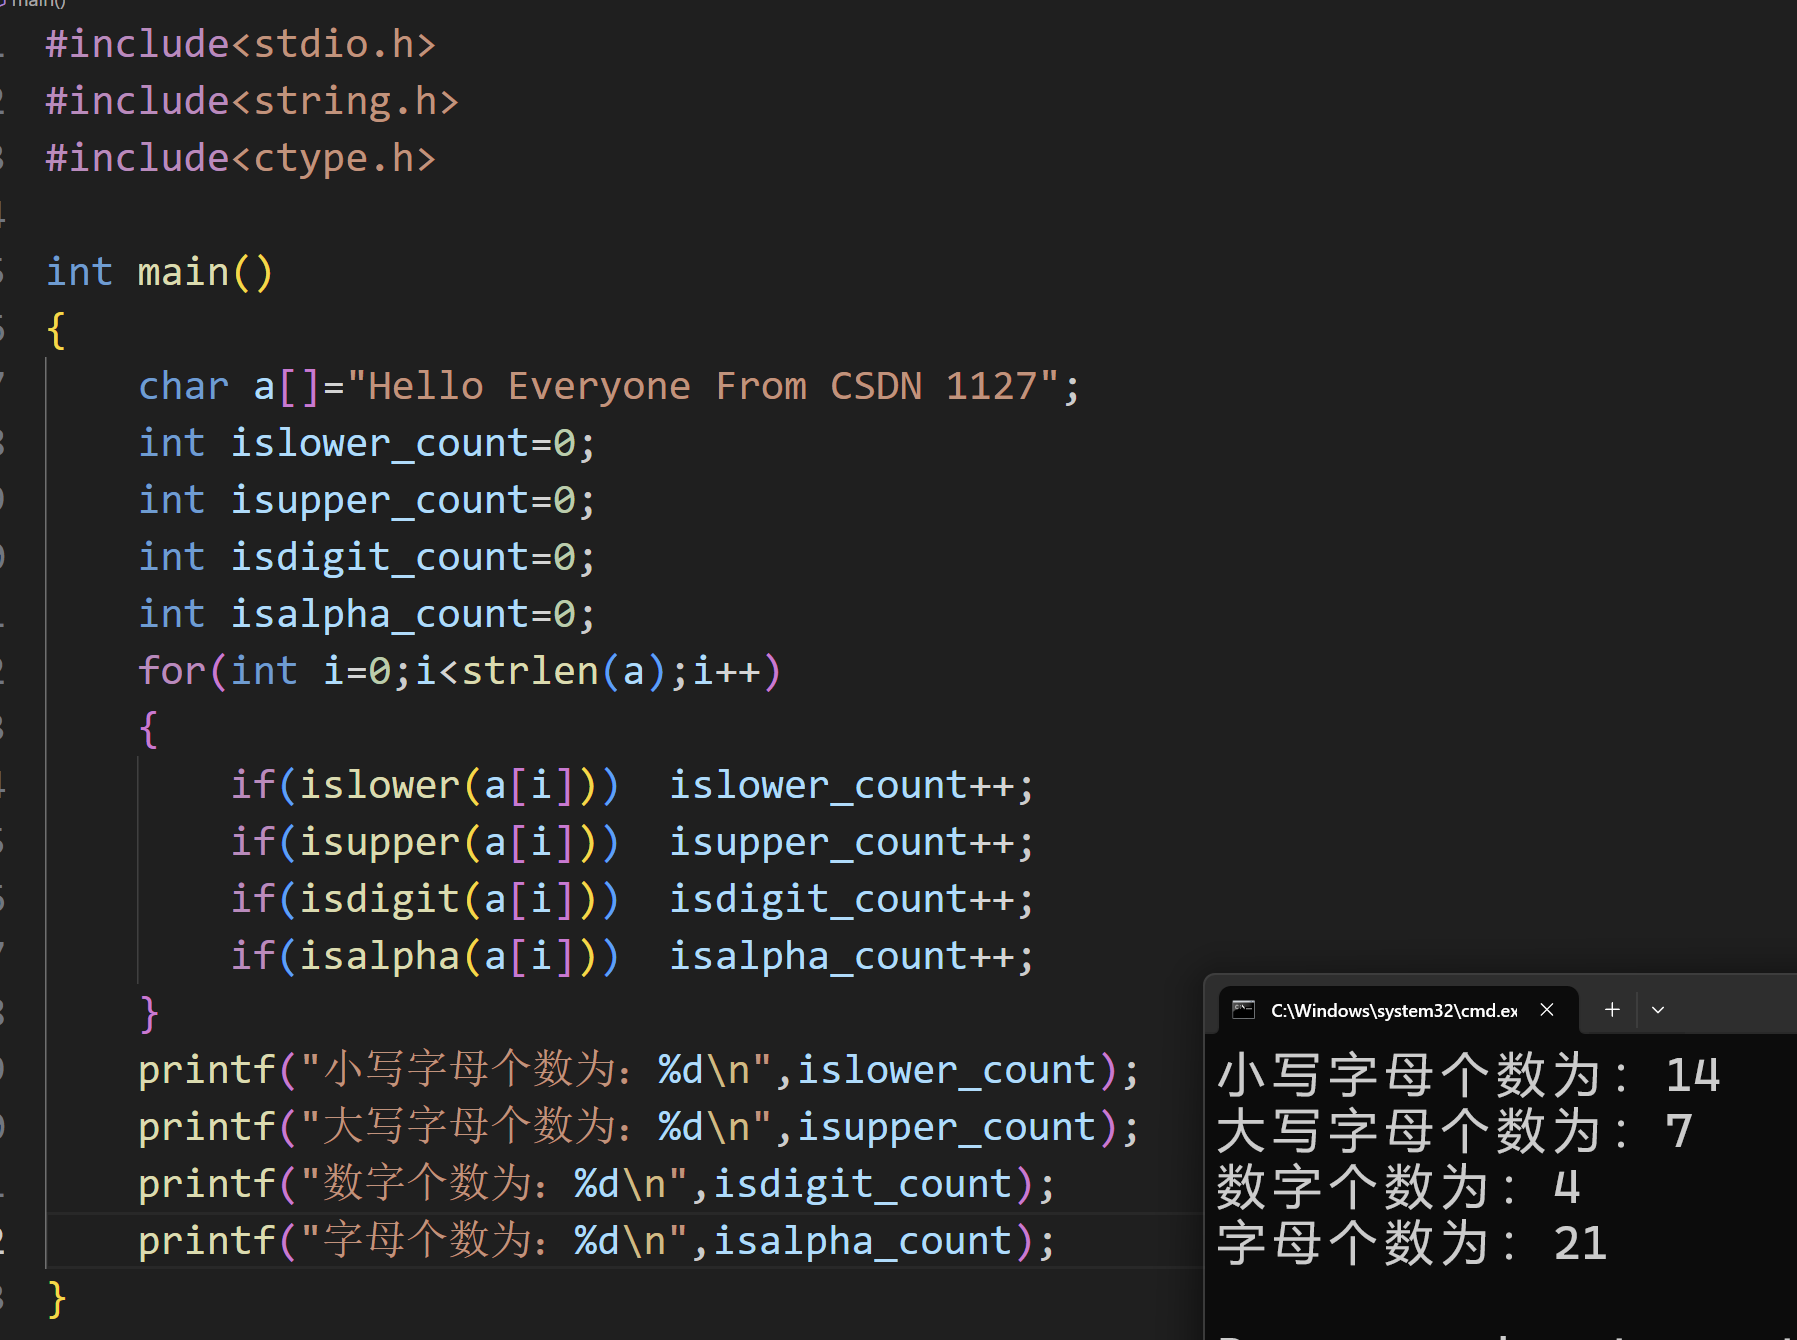Open a new terminal tab with the plus button

click(1610, 1009)
